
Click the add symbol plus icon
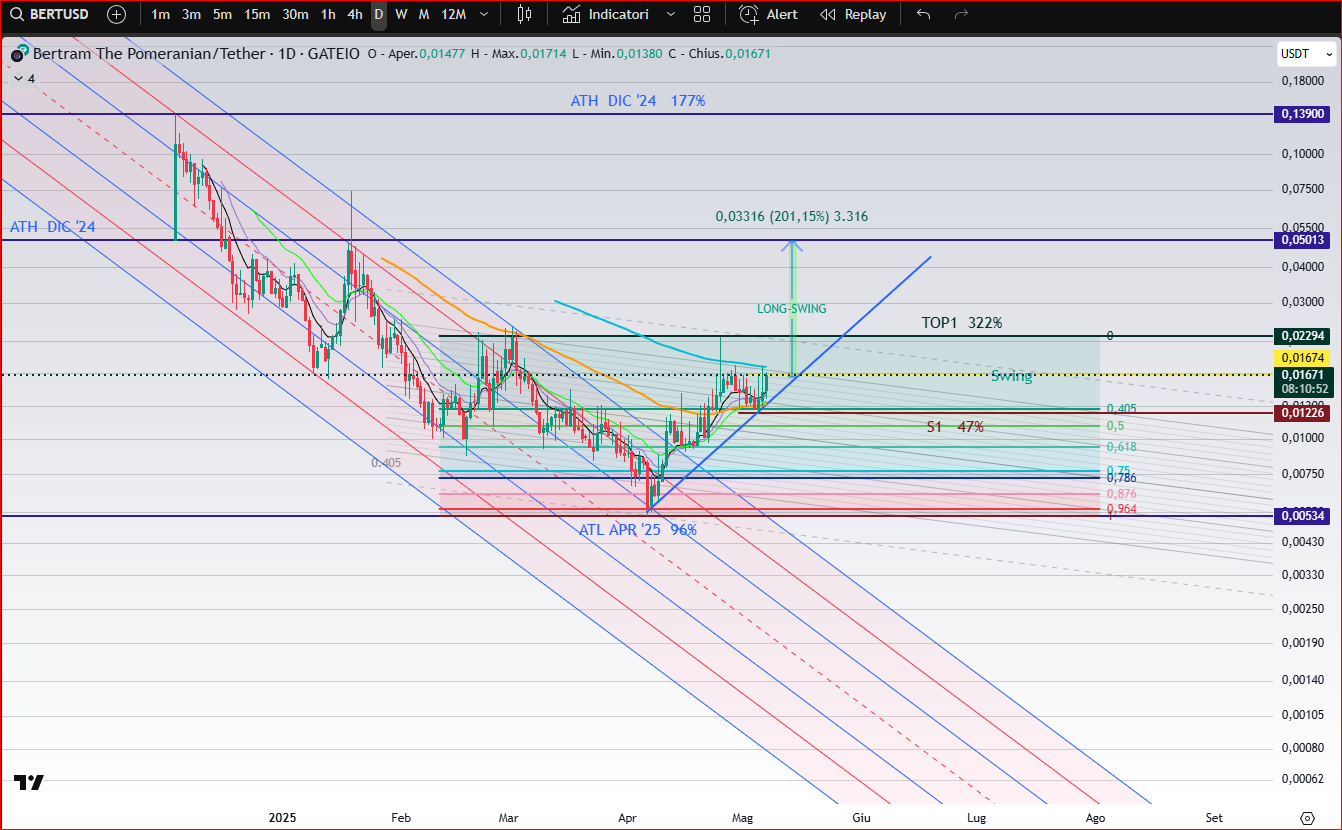pos(116,14)
